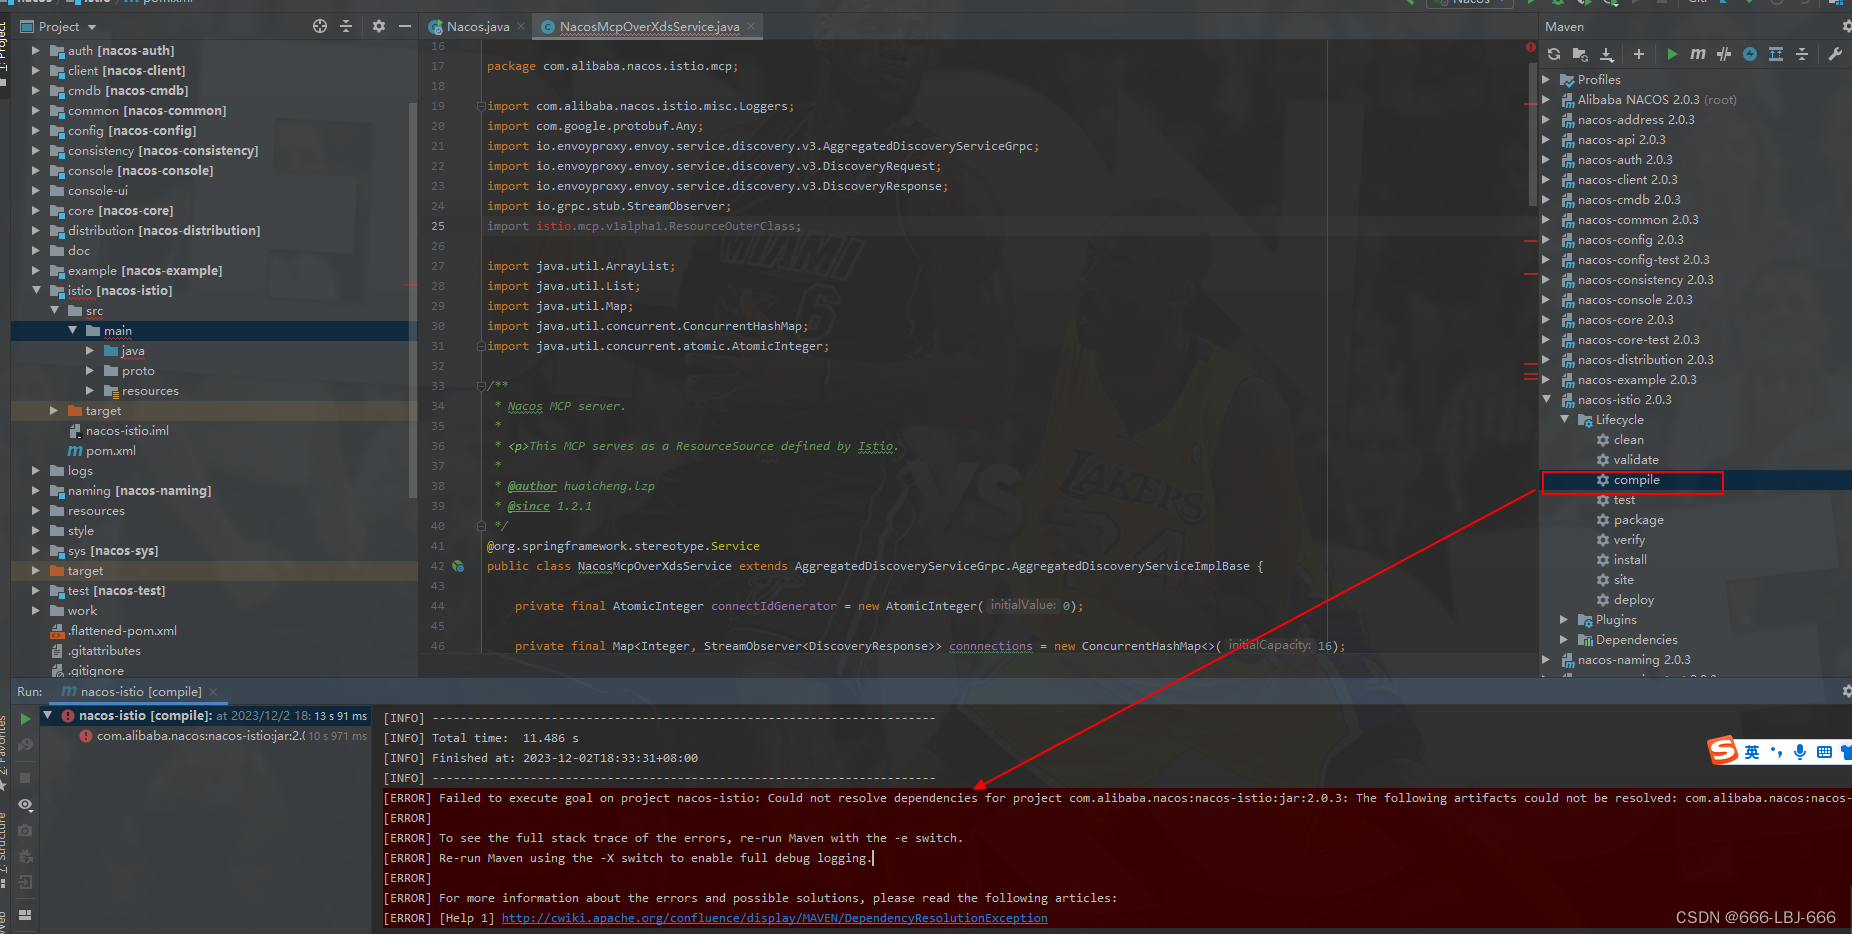Click the Project tree vertical scrollbar
The height and width of the screenshot is (934, 1852).
point(413,300)
